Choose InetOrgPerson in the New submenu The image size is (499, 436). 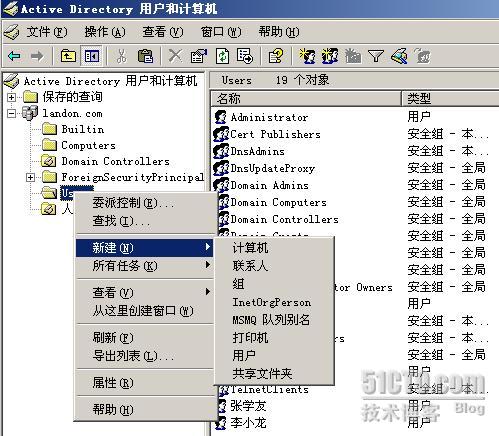pyautogui.click(x=274, y=302)
